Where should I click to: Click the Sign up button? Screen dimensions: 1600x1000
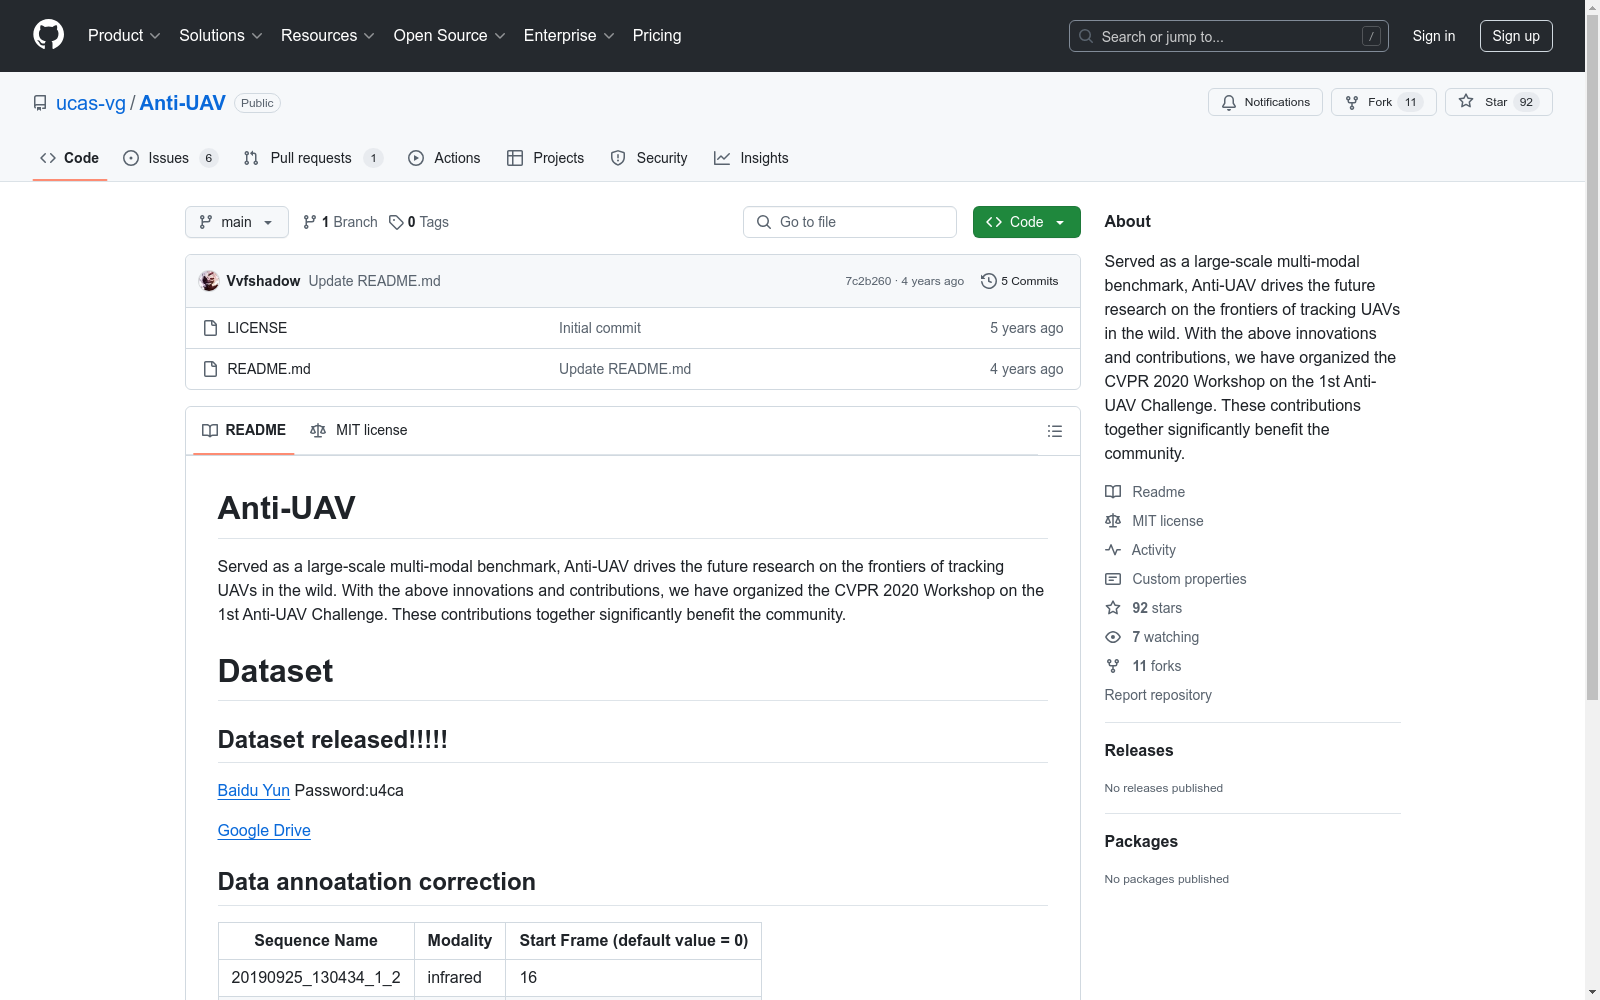point(1516,36)
